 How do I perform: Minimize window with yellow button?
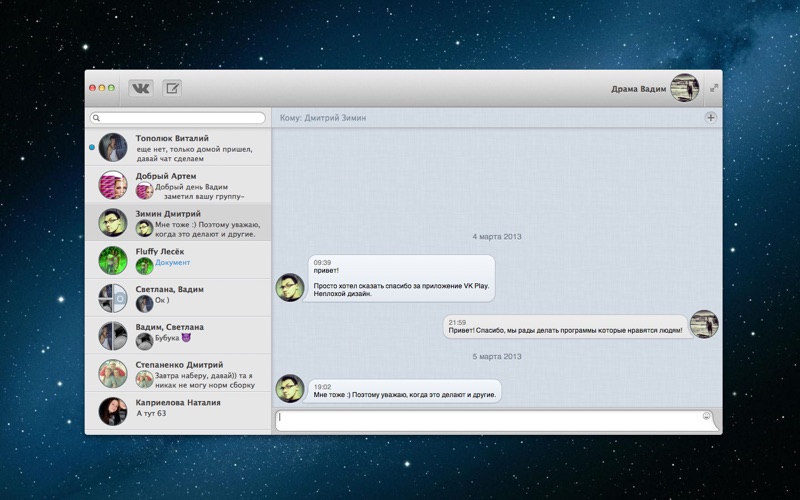[102, 88]
